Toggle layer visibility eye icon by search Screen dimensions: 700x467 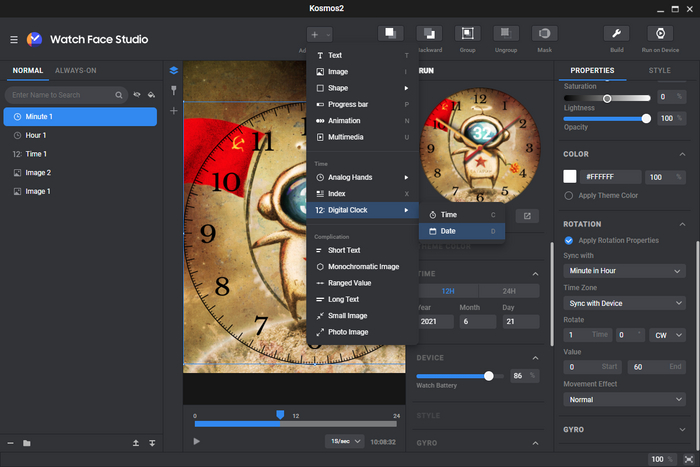point(137,95)
